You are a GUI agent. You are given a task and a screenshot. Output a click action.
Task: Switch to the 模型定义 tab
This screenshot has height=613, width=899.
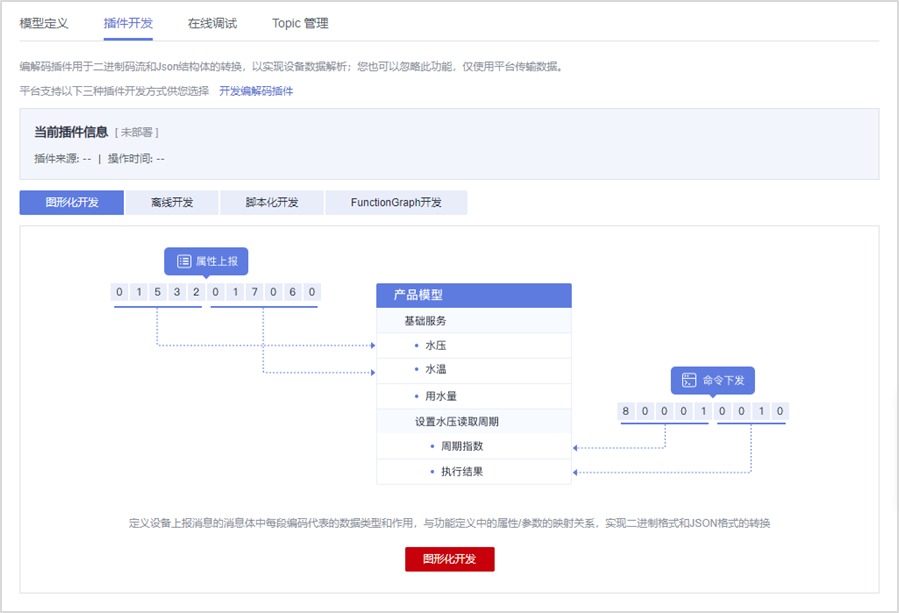[x=44, y=23]
